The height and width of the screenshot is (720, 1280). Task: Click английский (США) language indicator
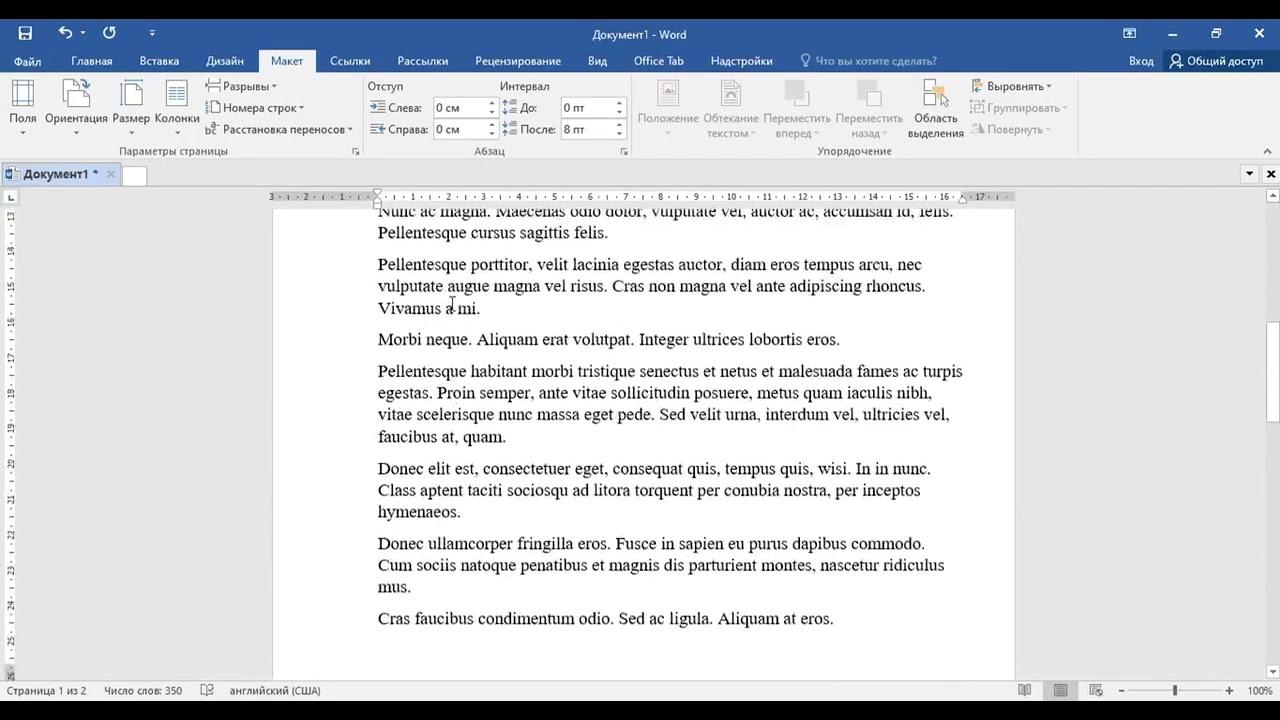point(275,690)
